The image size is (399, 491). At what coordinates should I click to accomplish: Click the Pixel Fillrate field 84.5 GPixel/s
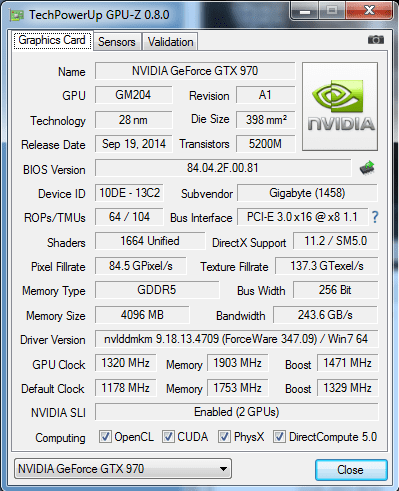141,266
